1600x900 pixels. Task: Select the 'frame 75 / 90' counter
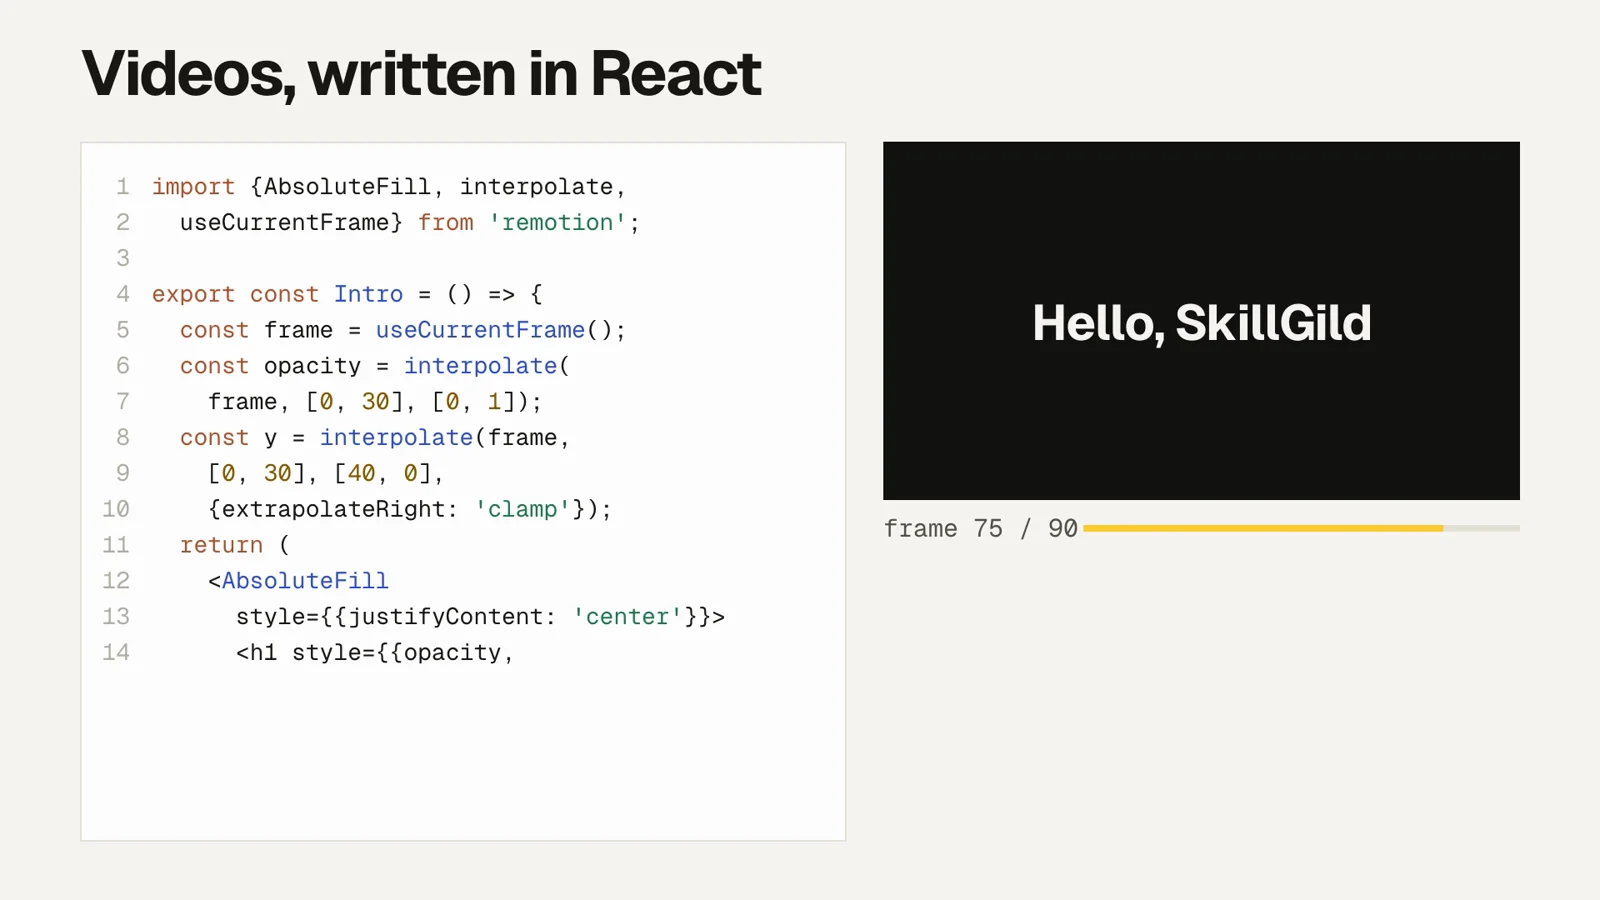click(980, 529)
